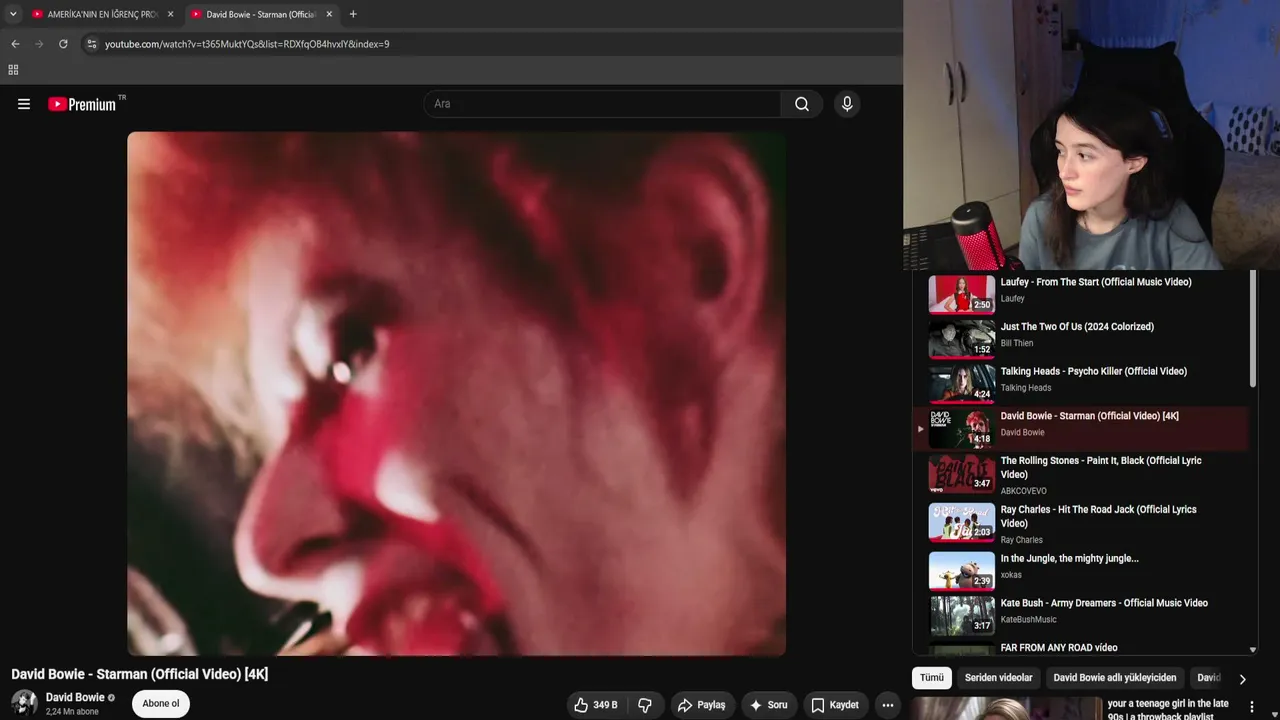Click the search magnifier button
Image resolution: width=1280 pixels, height=720 pixels.
(802, 104)
